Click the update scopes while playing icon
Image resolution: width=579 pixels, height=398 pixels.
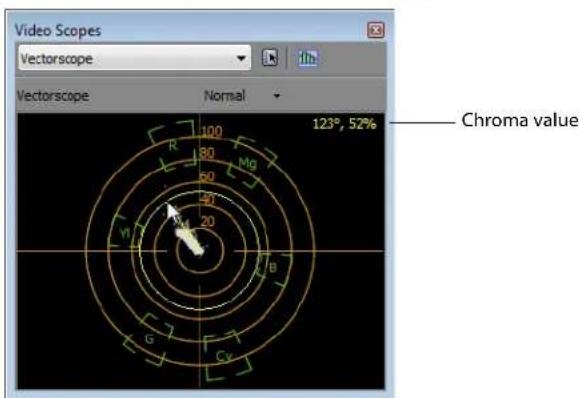(270, 58)
